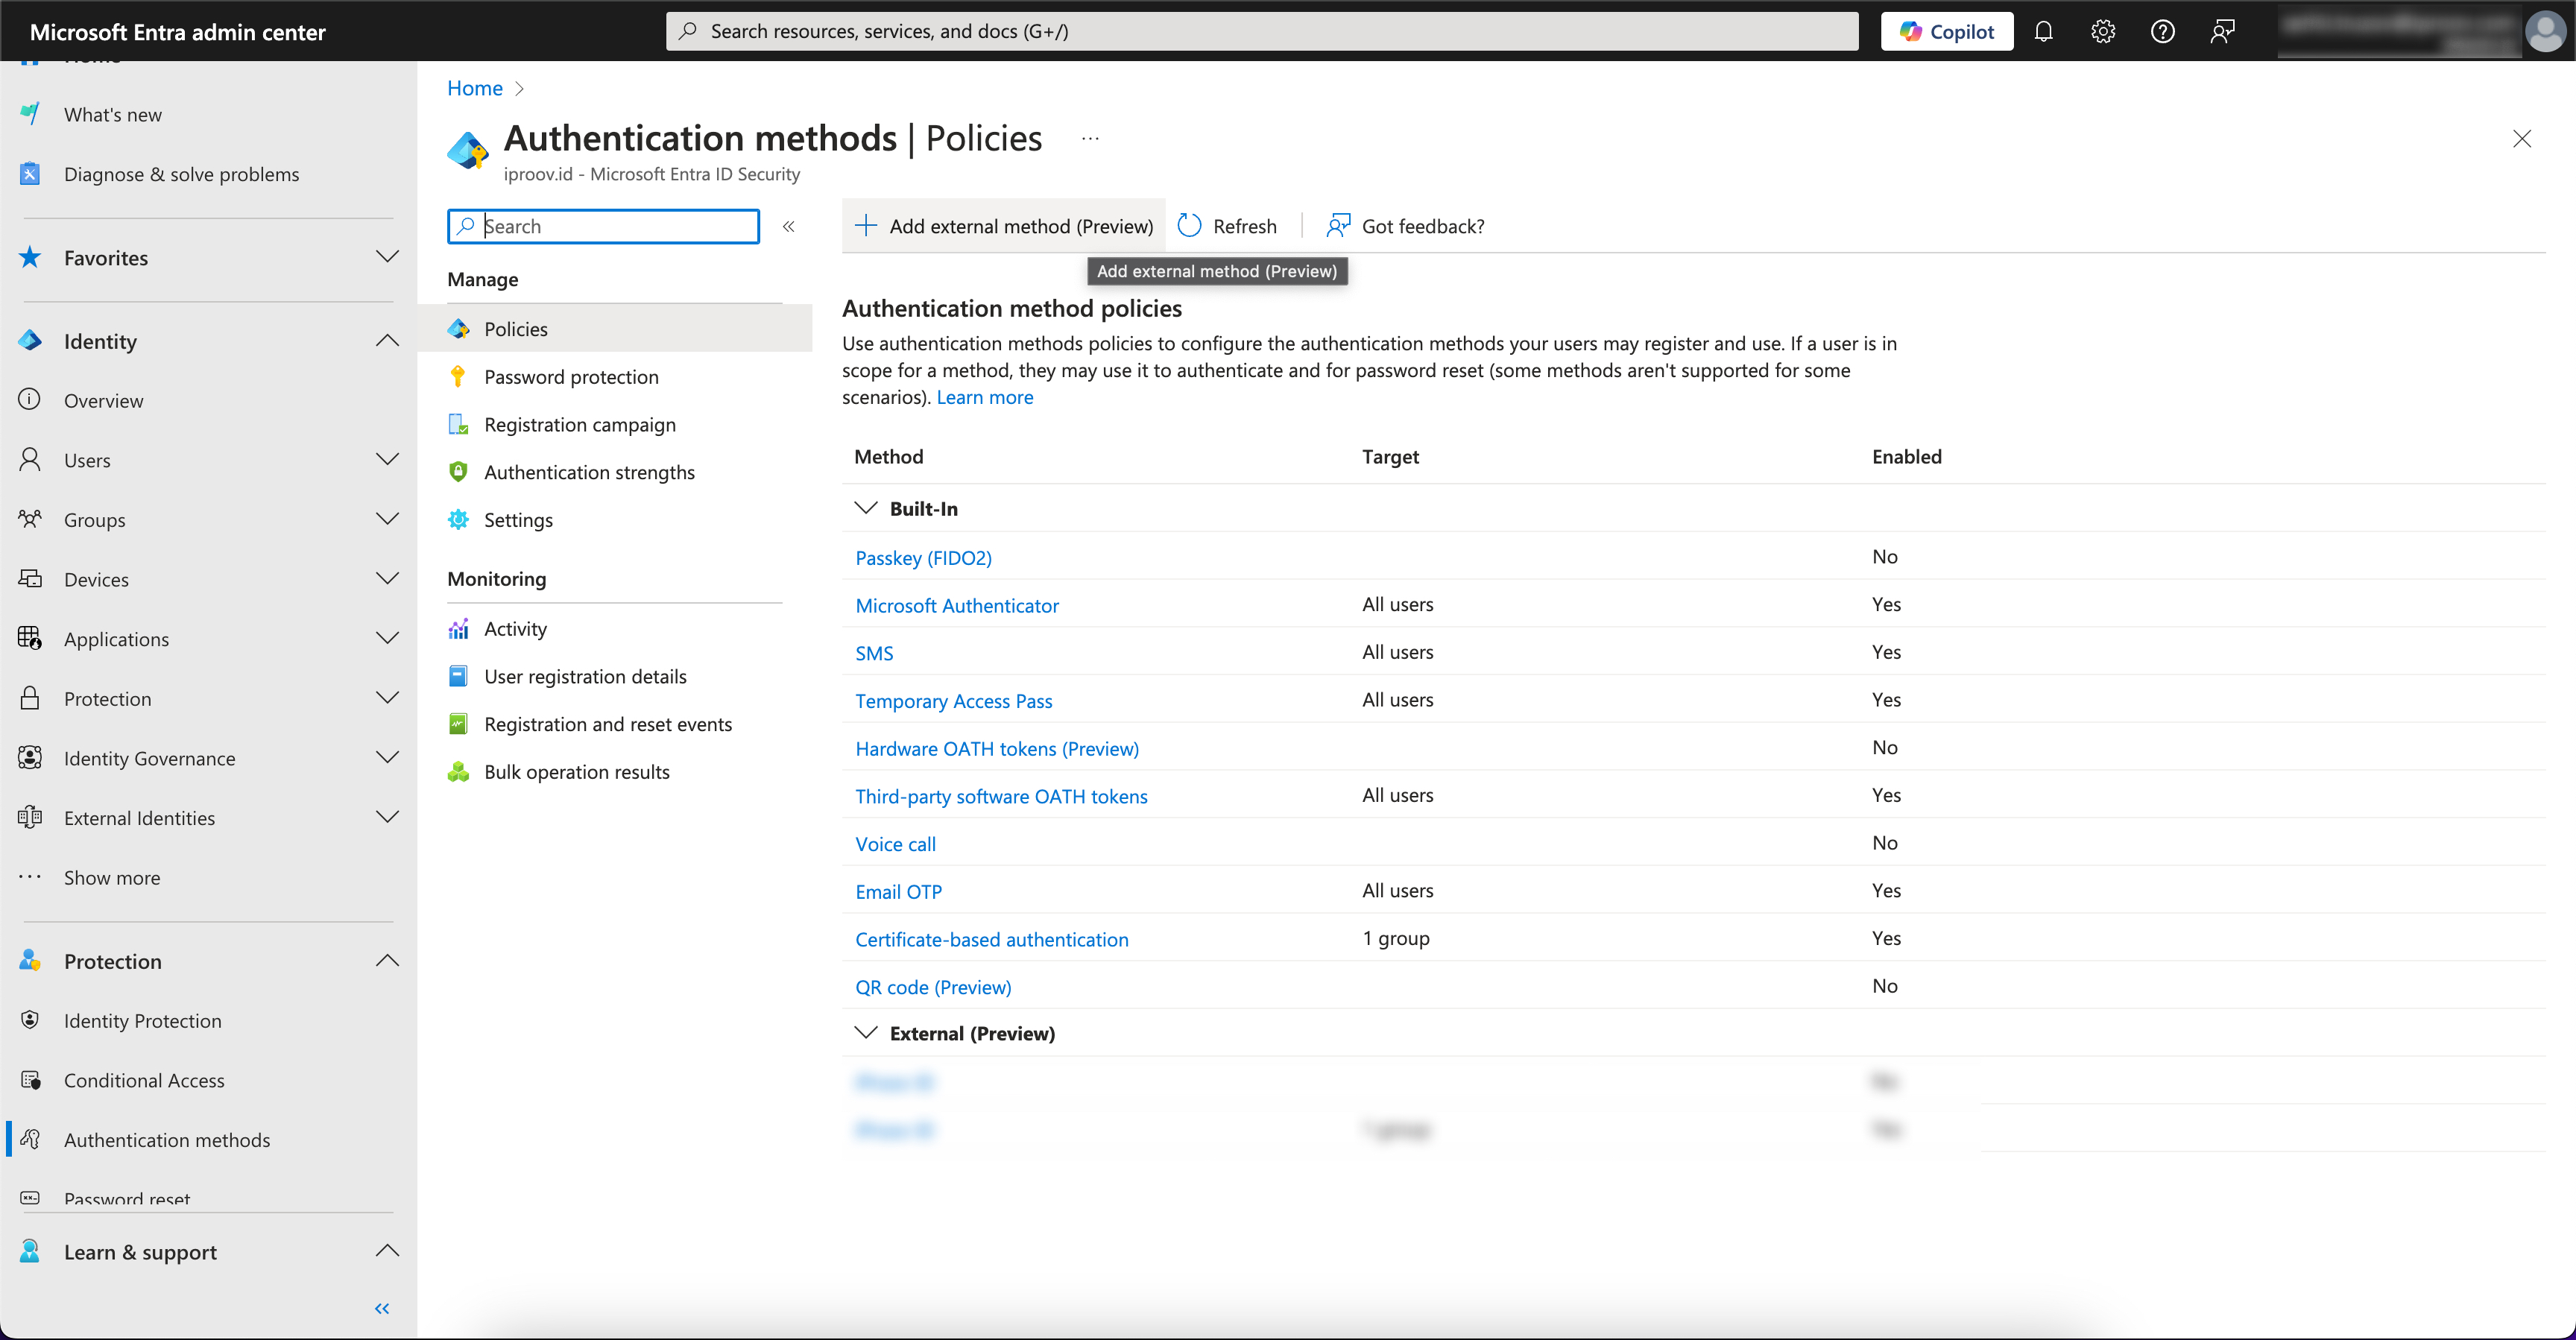Click the Users person icon
Screen dimensions: 2576x1340
(30, 460)
